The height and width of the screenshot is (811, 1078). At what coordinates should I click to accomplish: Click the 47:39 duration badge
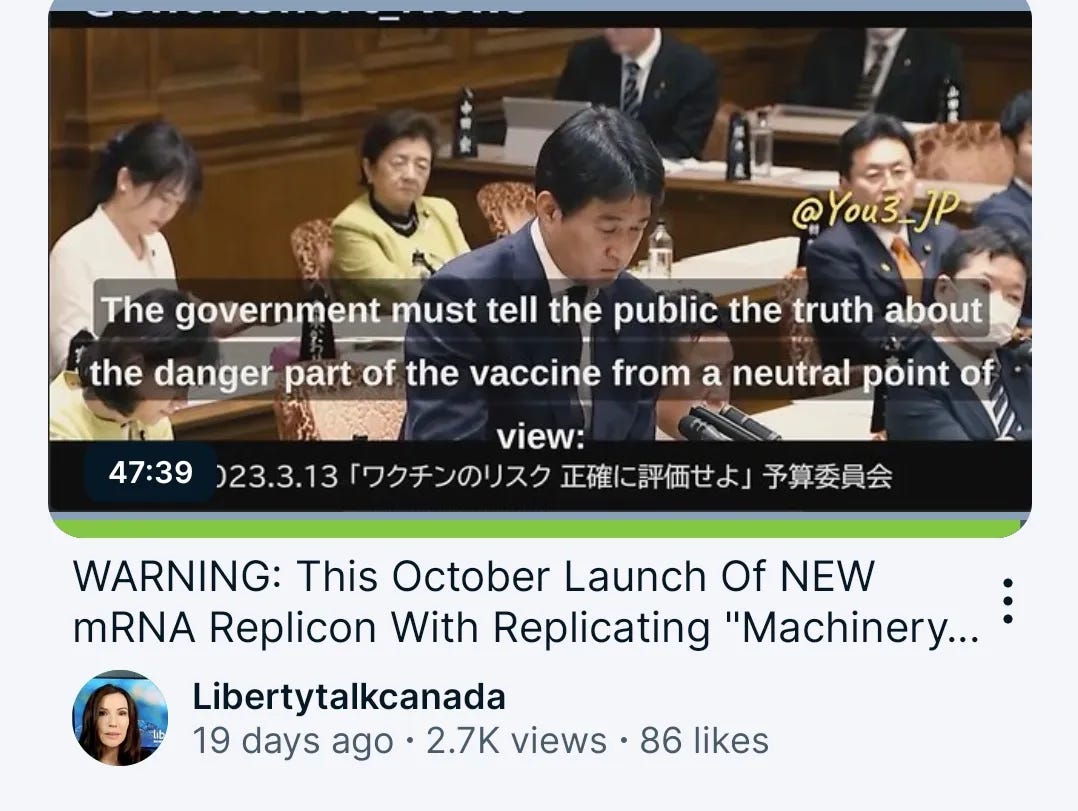click(151, 473)
